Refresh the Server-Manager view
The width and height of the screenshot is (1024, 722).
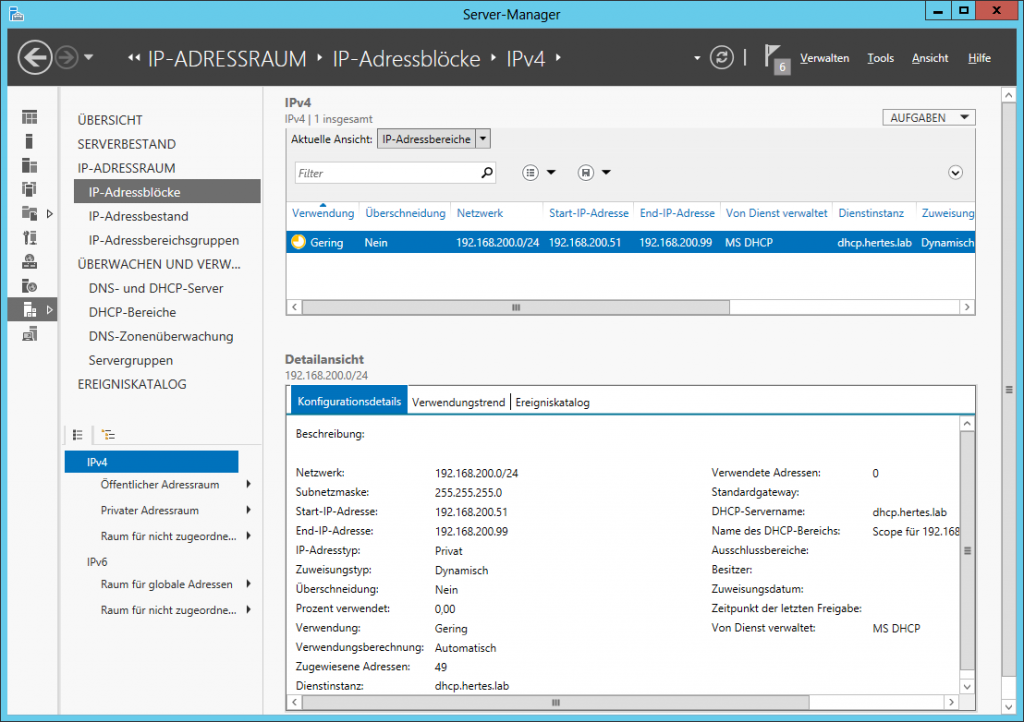(x=721, y=58)
